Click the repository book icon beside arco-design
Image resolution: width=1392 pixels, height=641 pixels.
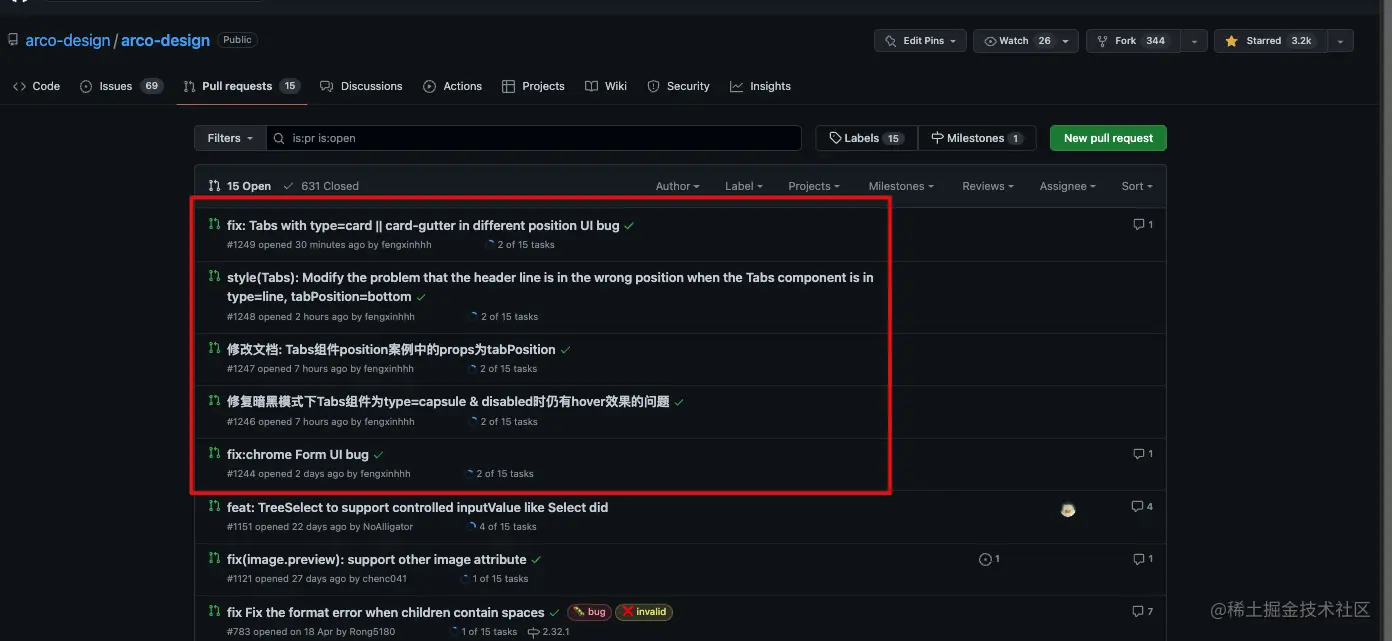[13, 40]
